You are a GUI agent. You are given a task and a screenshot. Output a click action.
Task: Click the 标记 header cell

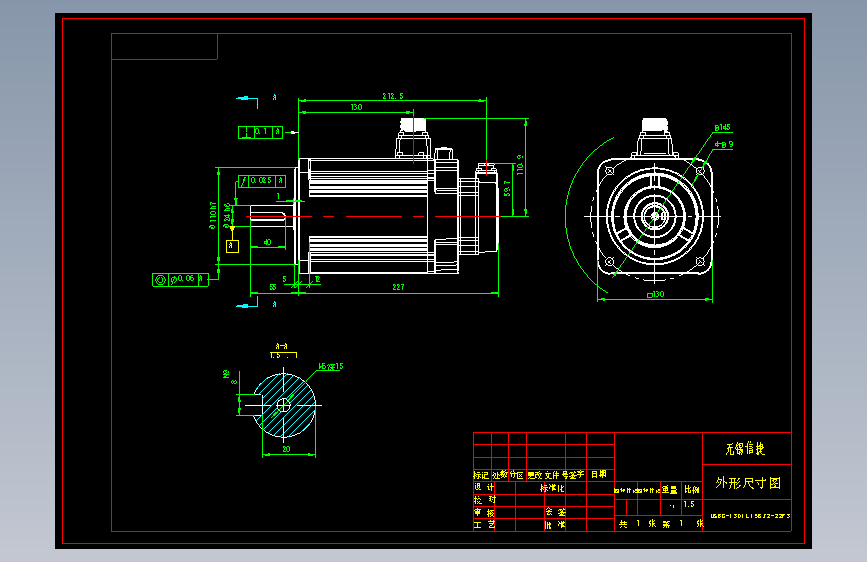[481, 475]
